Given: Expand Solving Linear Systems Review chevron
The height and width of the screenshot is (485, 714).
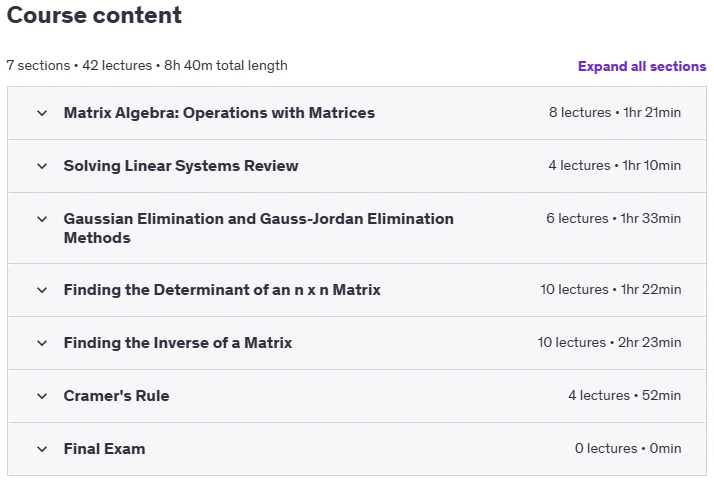Looking at the screenshot, I should (x=42, y=166).
